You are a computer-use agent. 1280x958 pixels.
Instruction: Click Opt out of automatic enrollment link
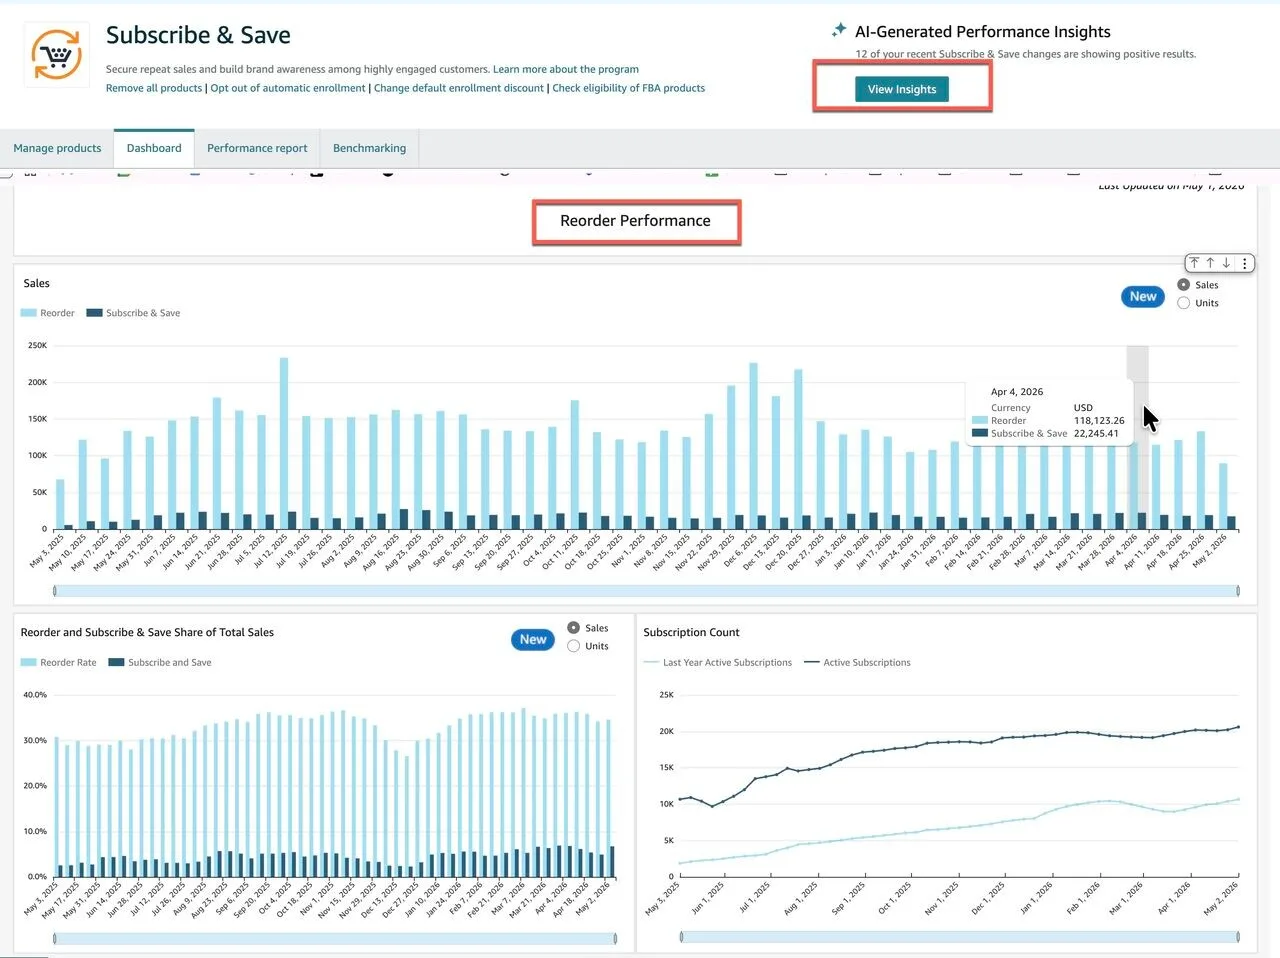(x=288, y=88)
